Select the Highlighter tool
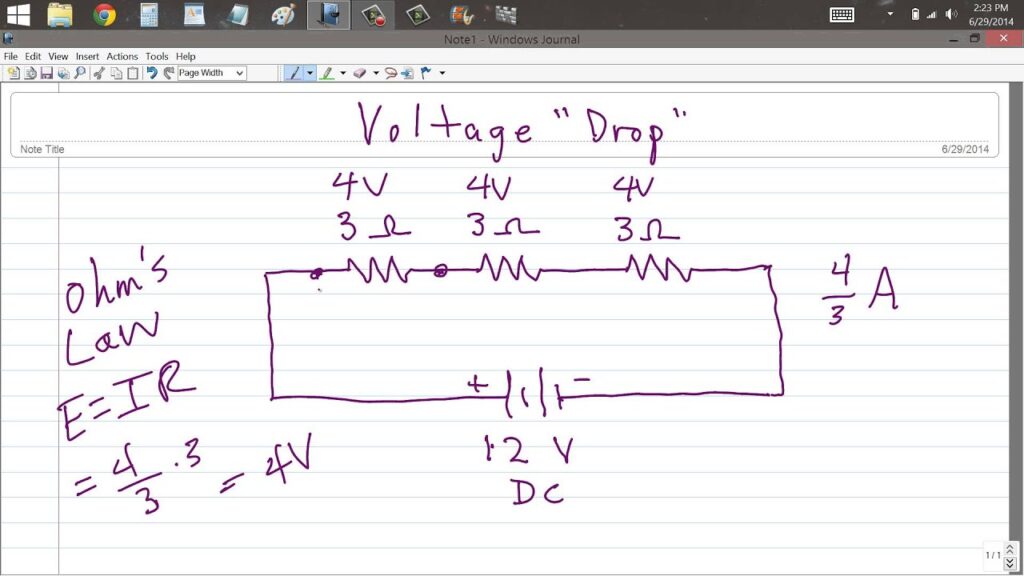The height and width of the screenshot is (576, 1024). coord(331,72)
